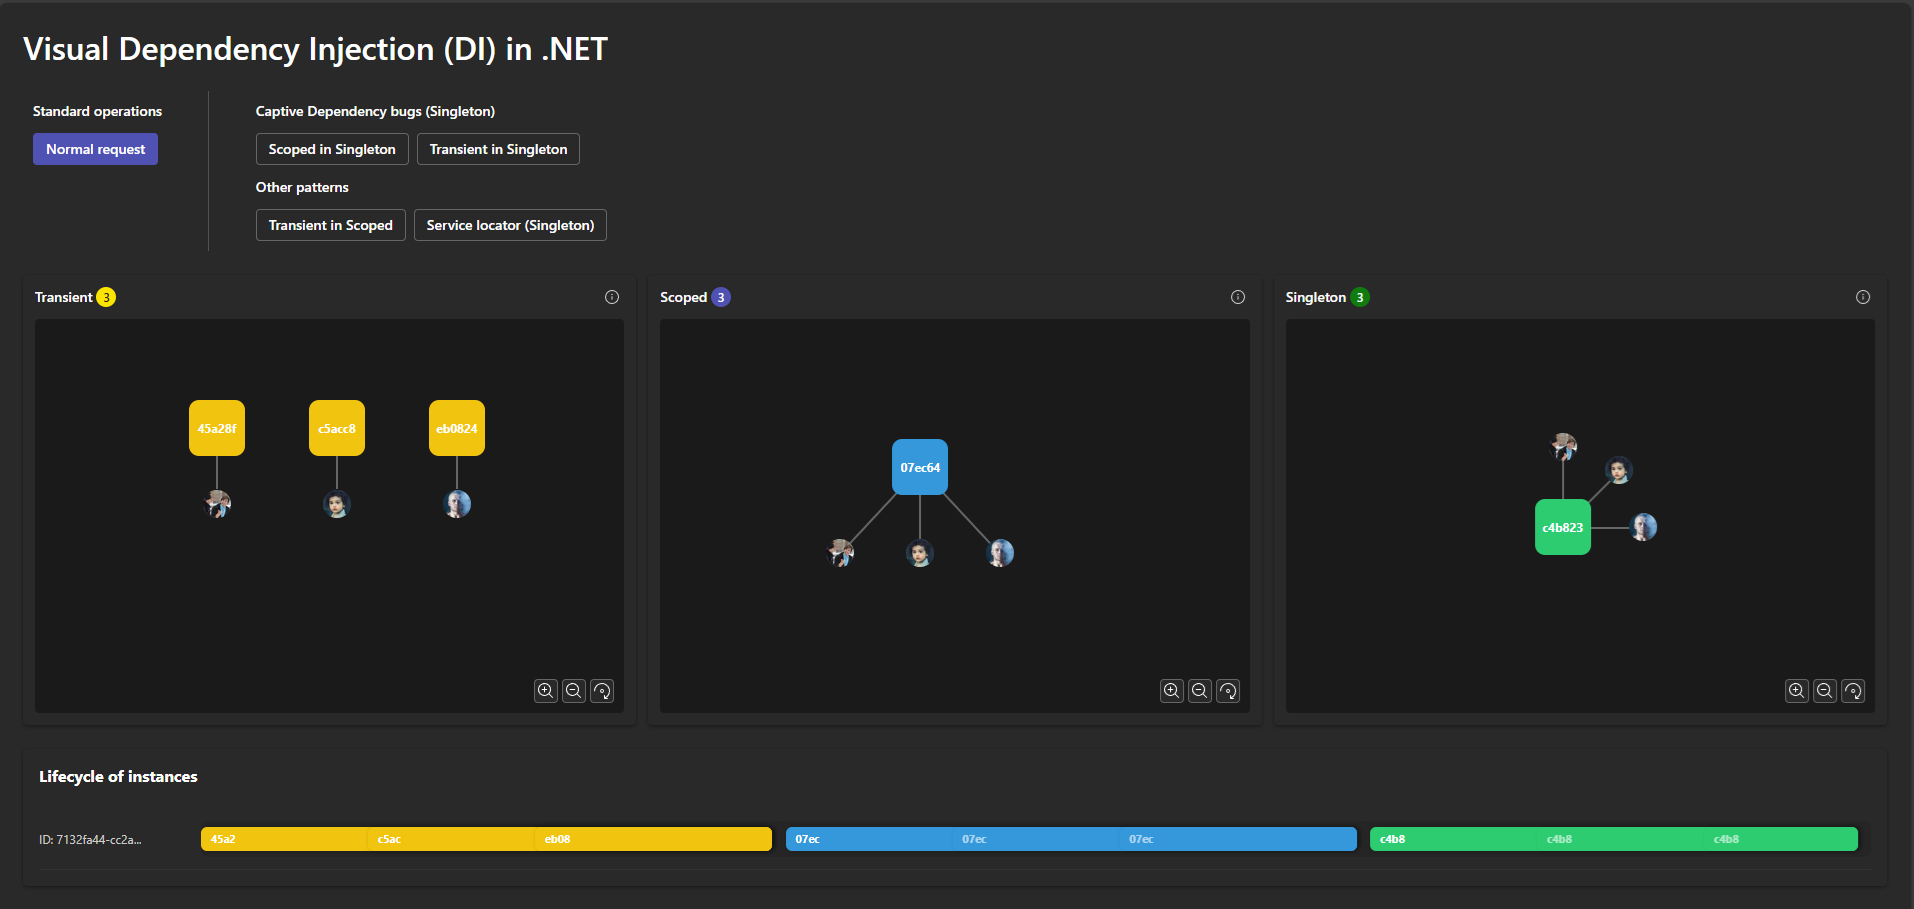
Task: Reset view icon in Transient panel
Action: 602,691
